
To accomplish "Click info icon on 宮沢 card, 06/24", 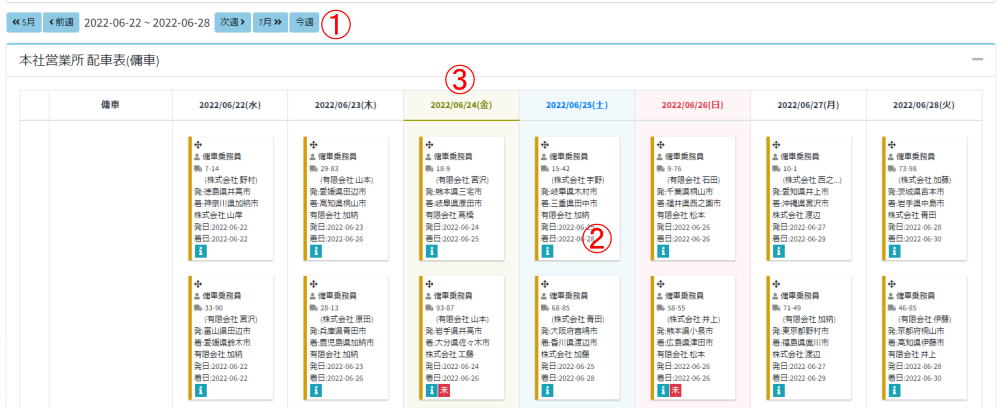I will coord(432,252).
